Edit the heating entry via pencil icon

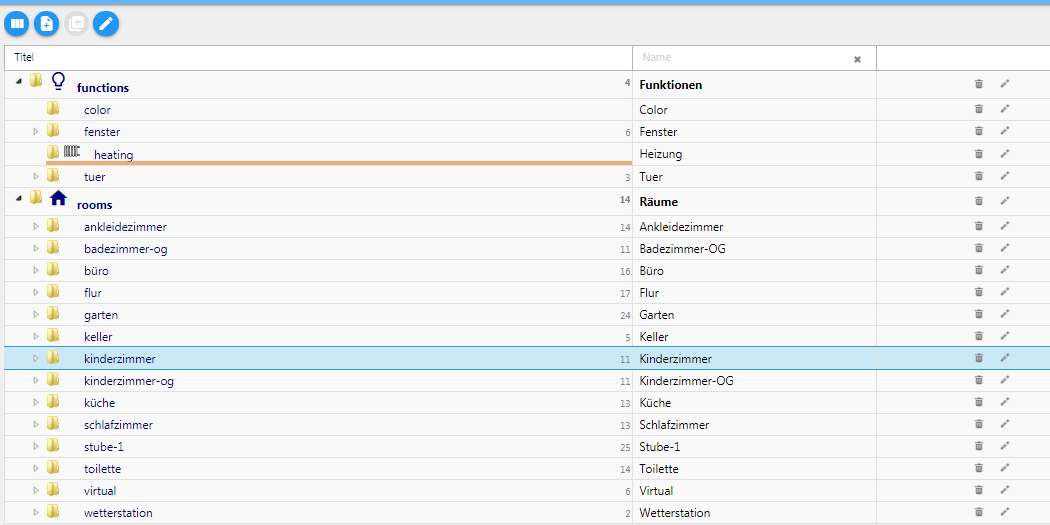coord(1005,154)
